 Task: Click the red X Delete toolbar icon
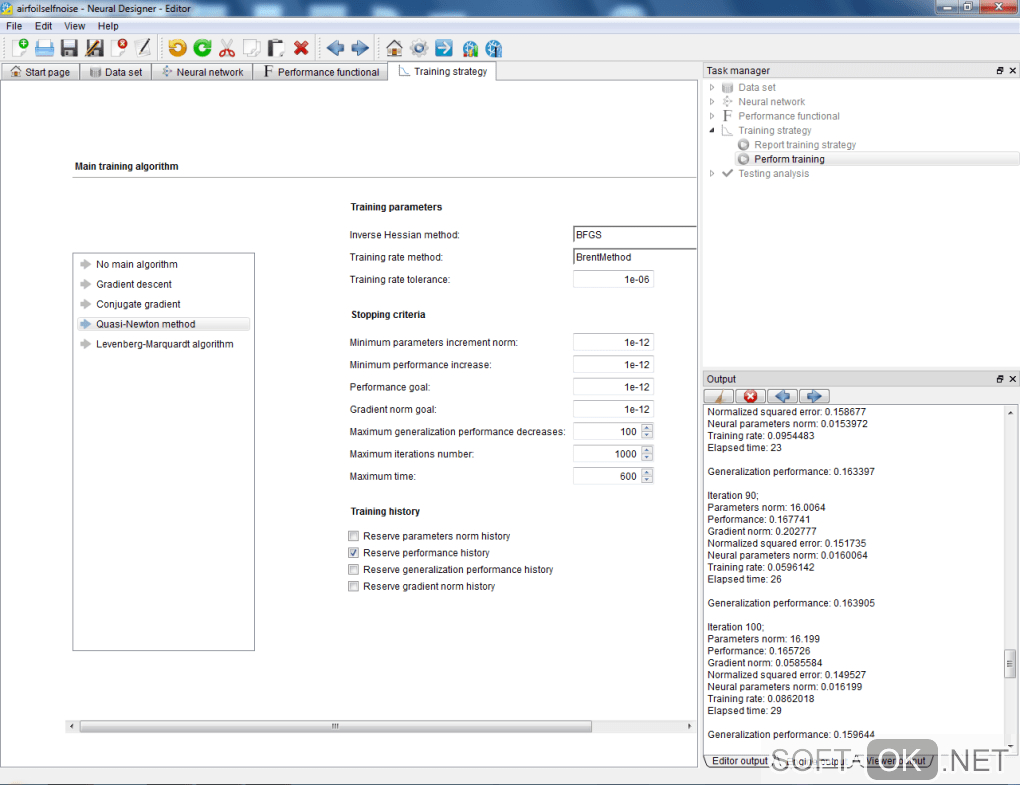(301, 47)
